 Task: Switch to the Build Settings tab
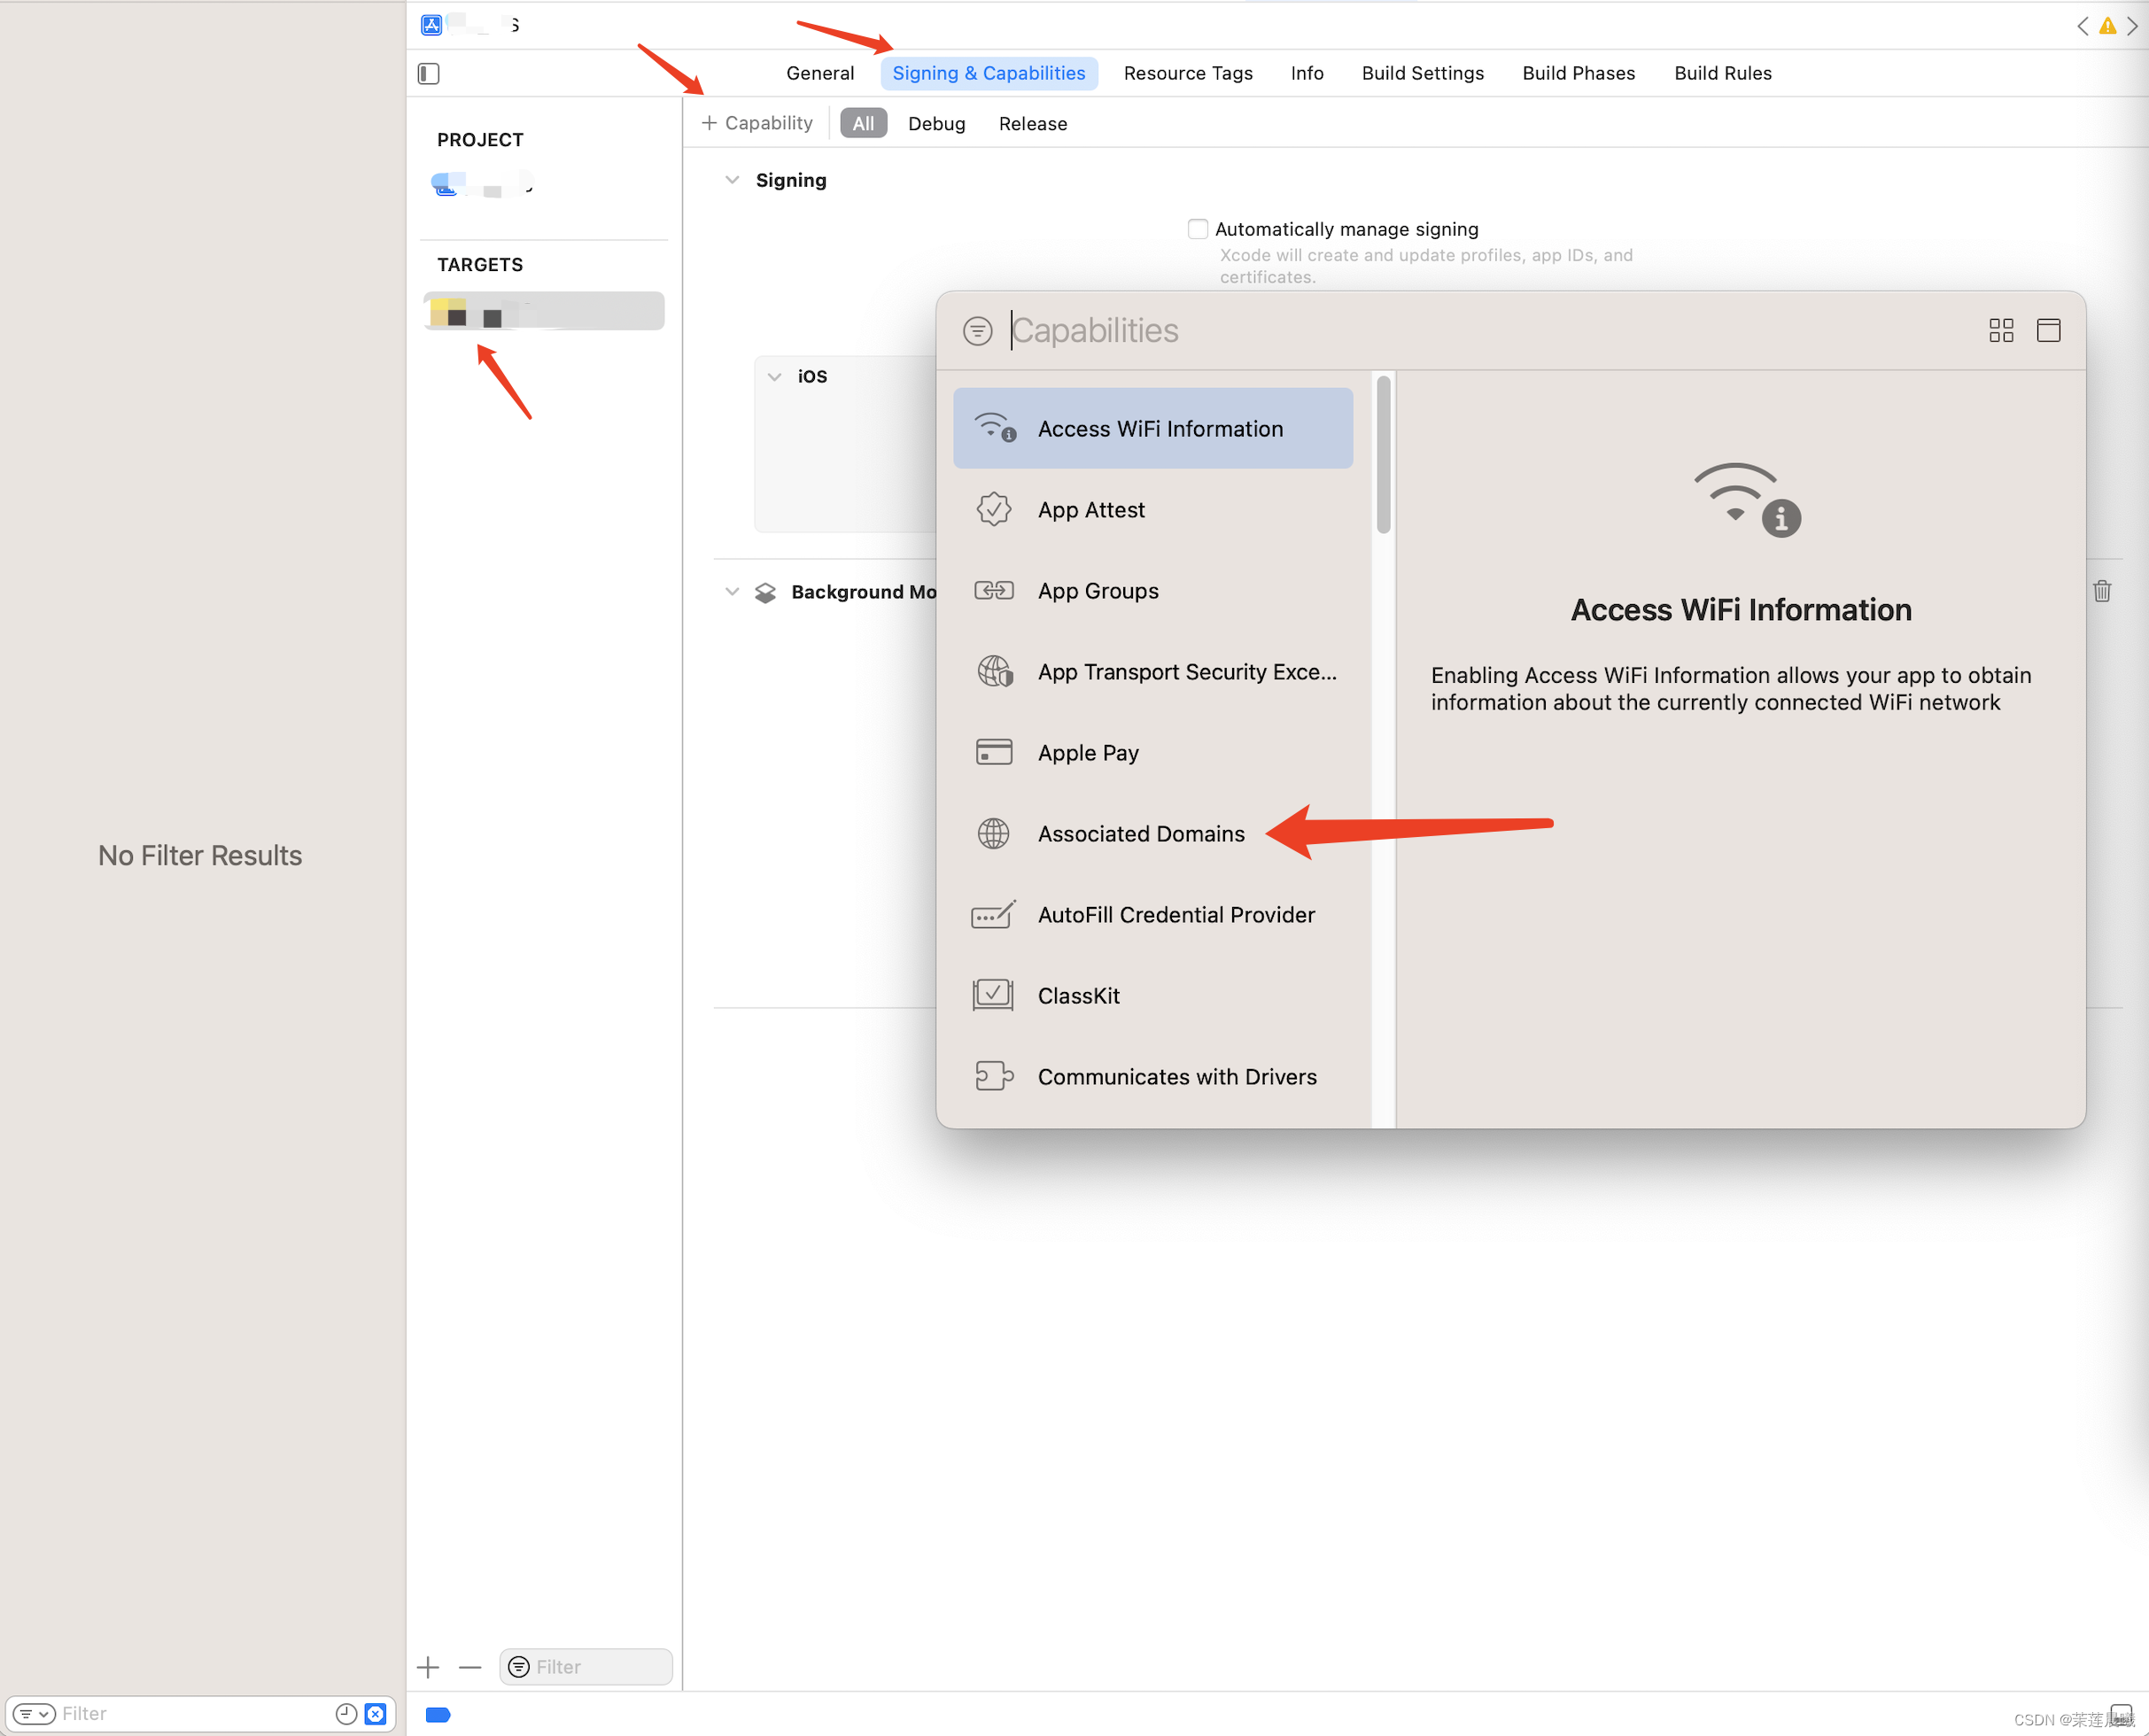tap(1422, 73)
